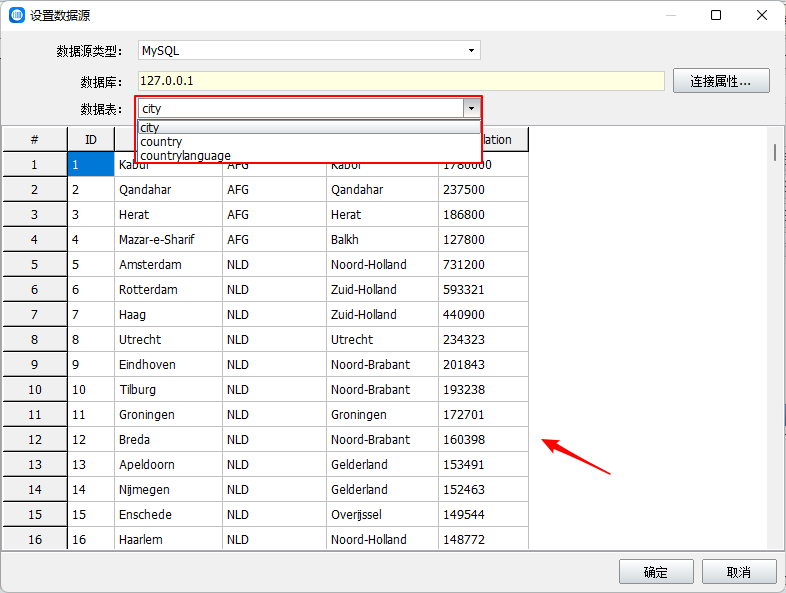786x593 pixels.
Task: Click the cell 'Rotterdam'
Action: tap(168, 290)
